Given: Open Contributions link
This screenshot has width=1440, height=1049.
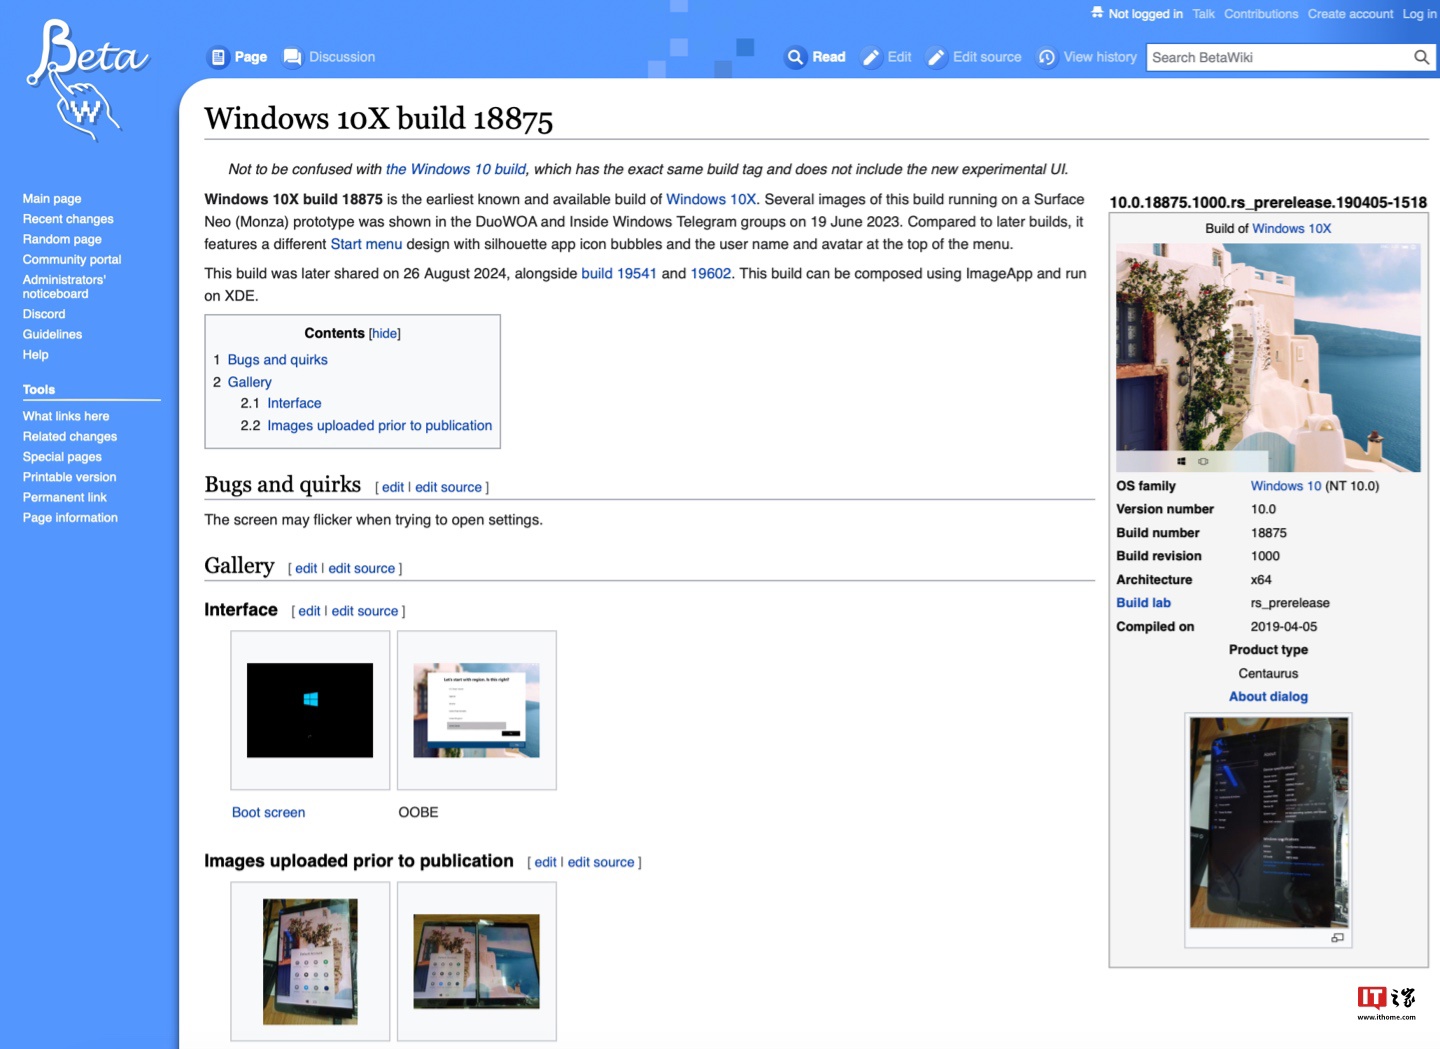Looking at the screenshot, I should point(1261,14).
